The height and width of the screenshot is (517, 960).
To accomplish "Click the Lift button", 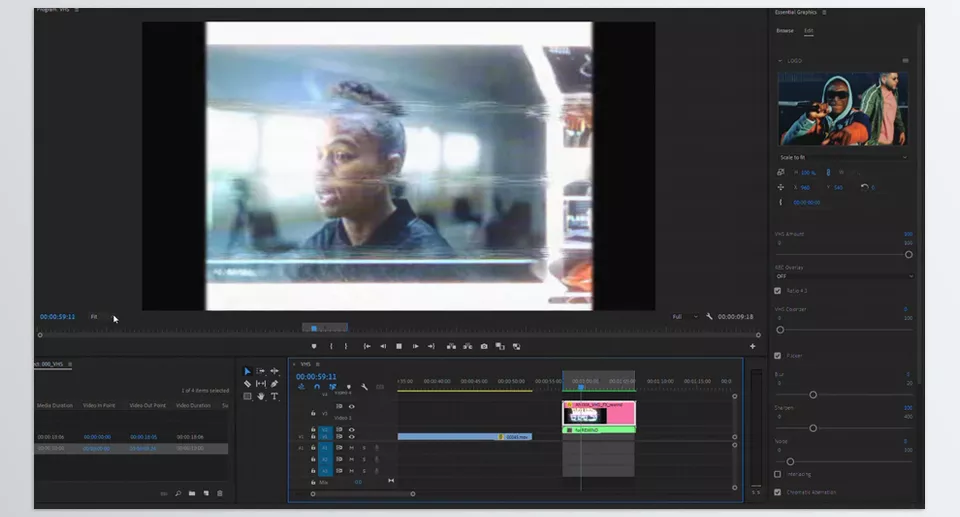I will tap(451, 347).
